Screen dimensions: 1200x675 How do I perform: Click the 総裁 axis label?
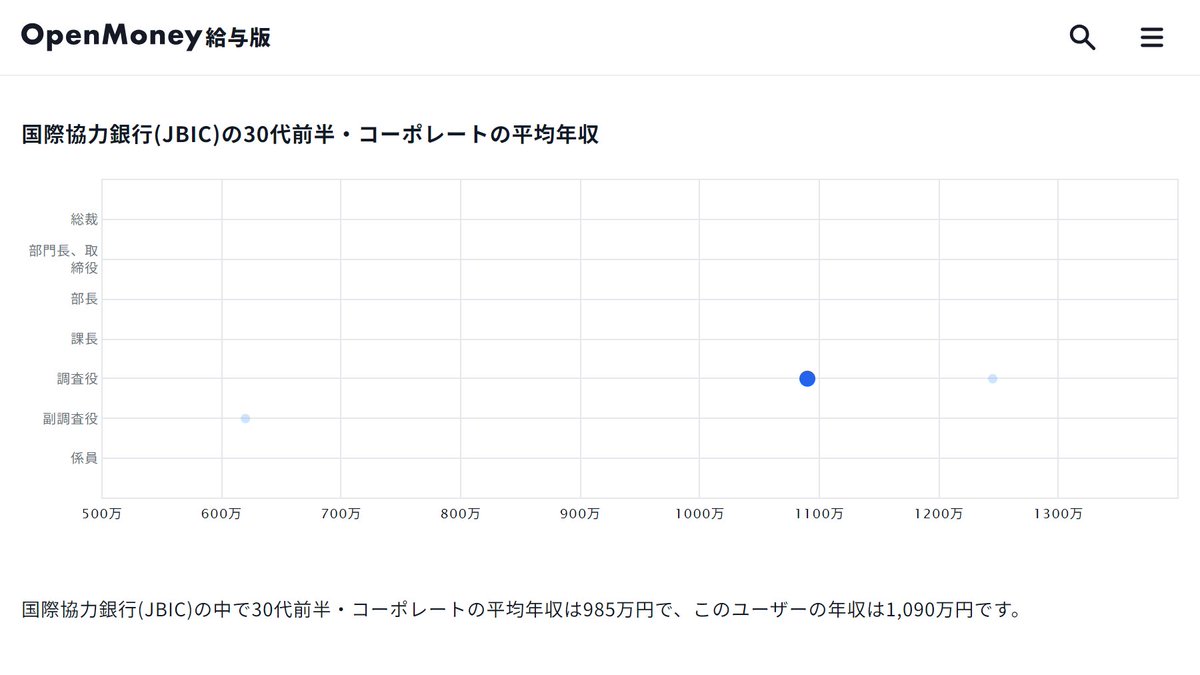pyautogui.click(x=84, y=219)
